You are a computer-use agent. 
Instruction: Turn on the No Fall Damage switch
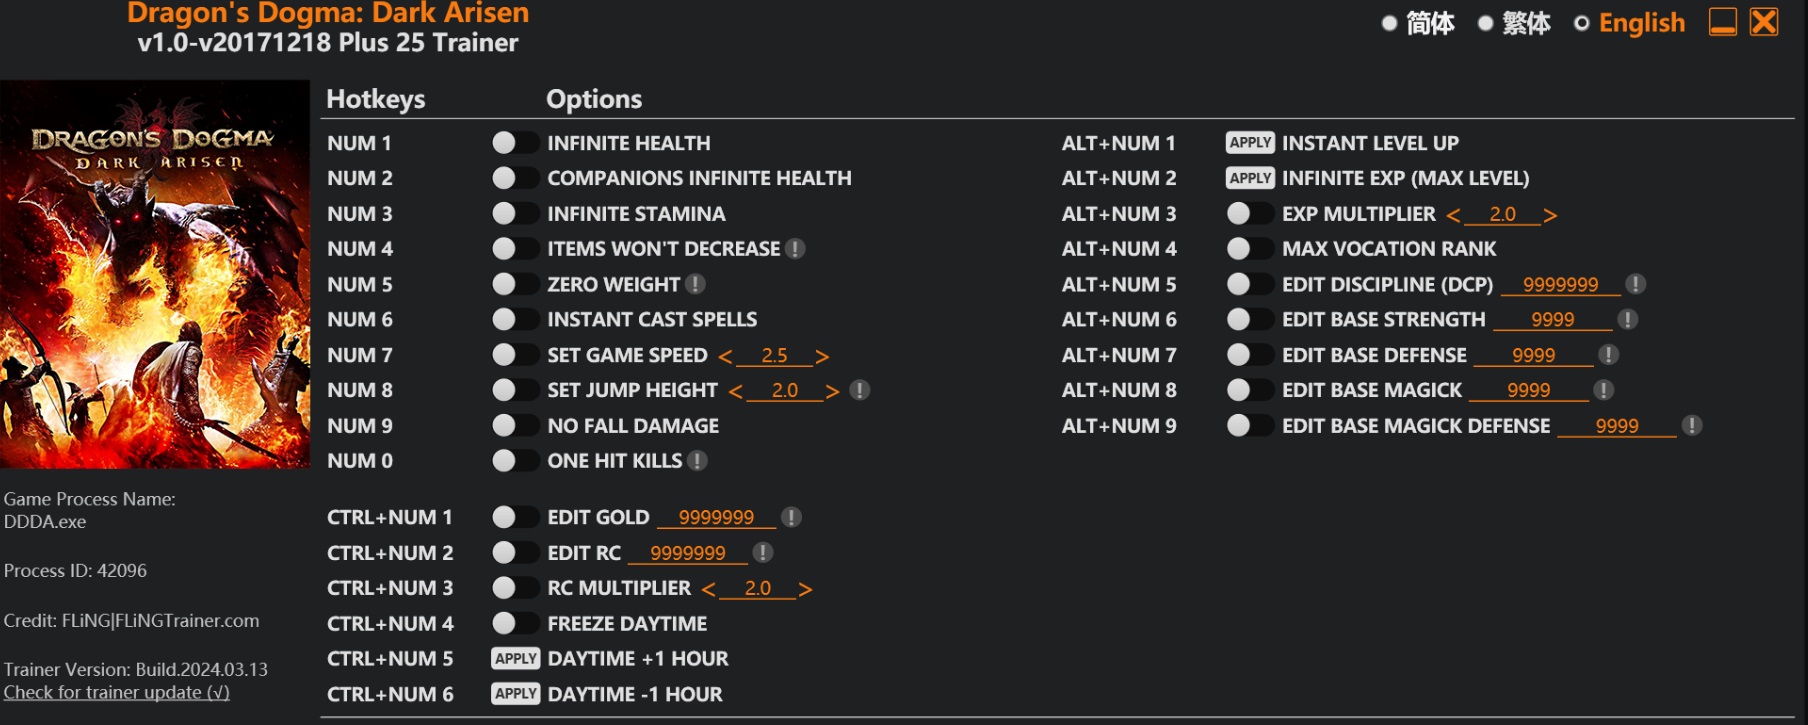tap(514, 426)
